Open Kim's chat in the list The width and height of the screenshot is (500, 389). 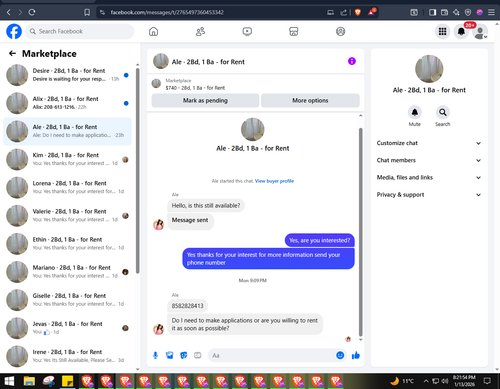pos(67,159)
